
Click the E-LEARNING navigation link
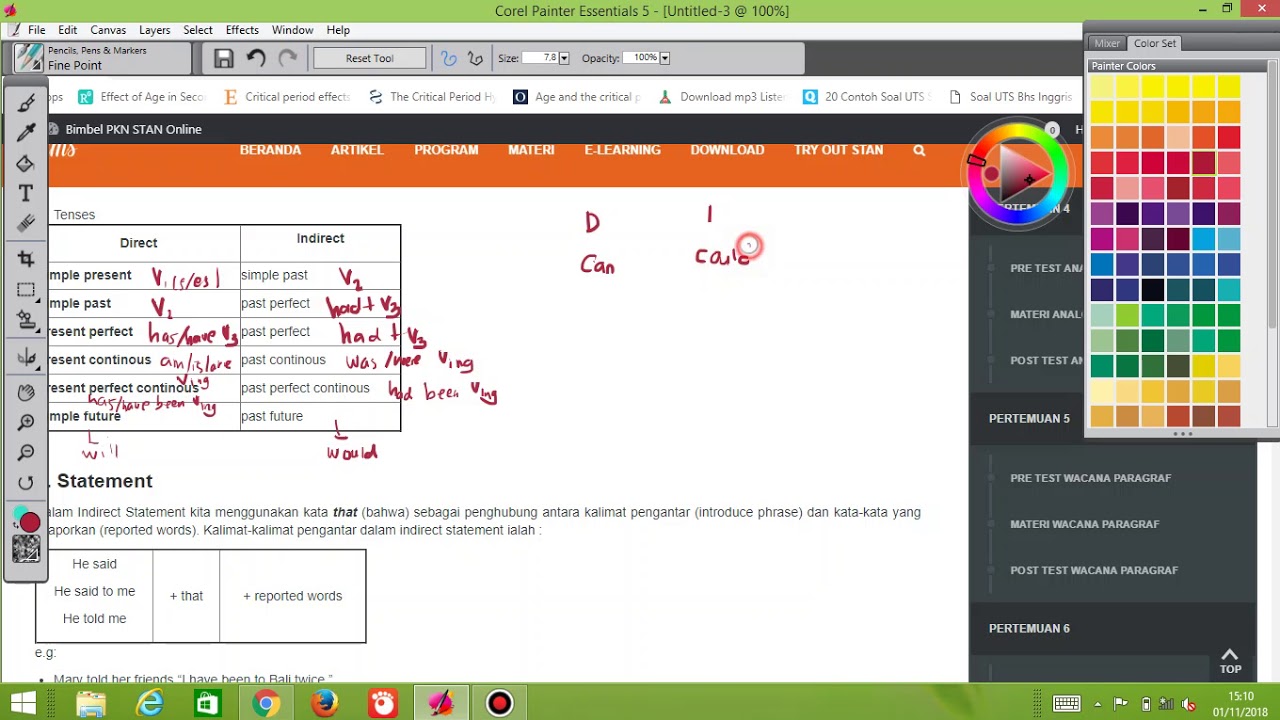click(x=622, y=150)
